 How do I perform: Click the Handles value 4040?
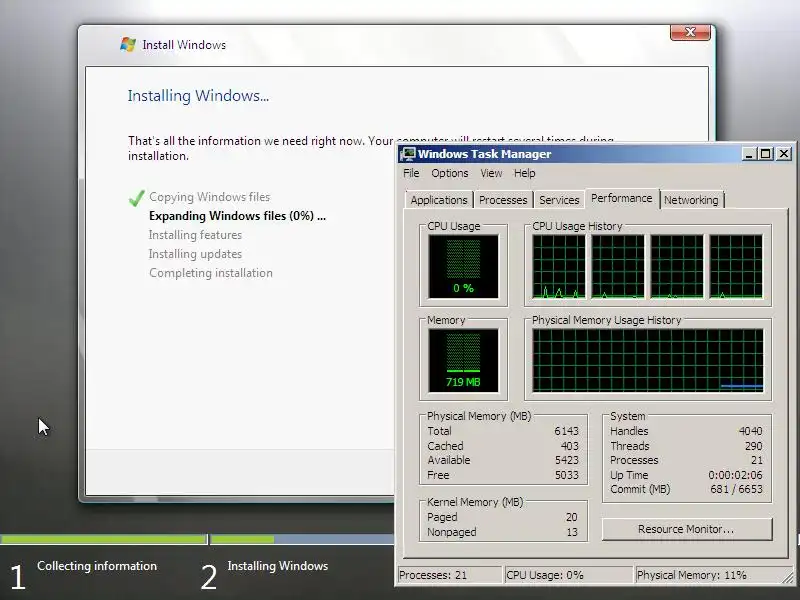click(750, 431)
